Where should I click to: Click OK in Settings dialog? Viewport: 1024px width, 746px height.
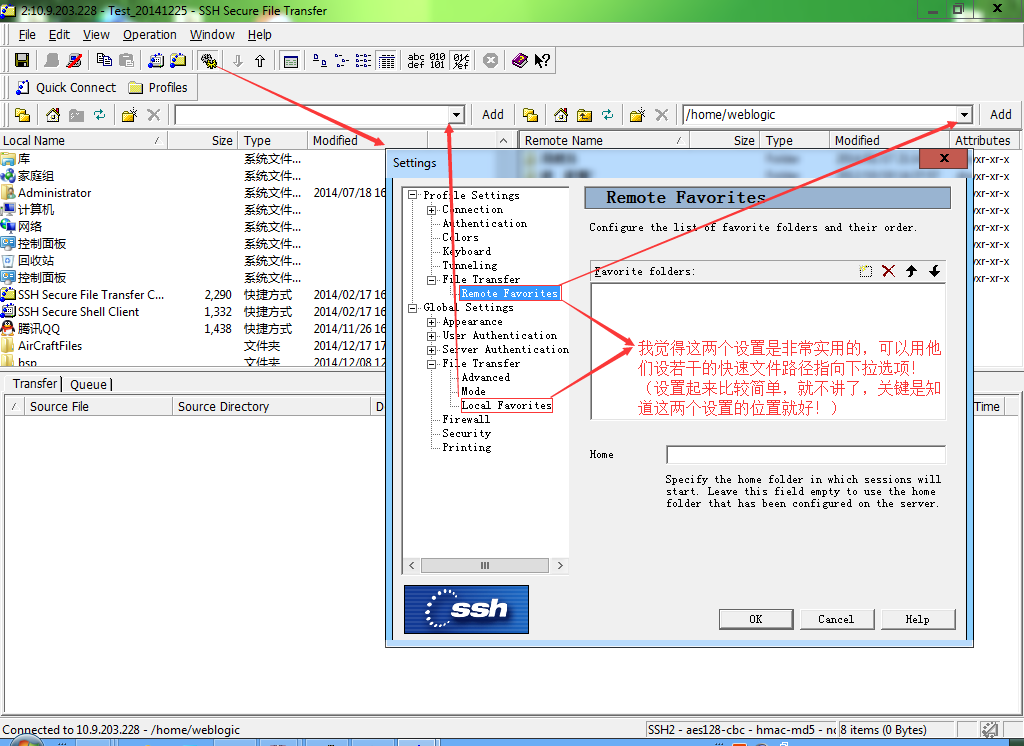tap(756, 619)
